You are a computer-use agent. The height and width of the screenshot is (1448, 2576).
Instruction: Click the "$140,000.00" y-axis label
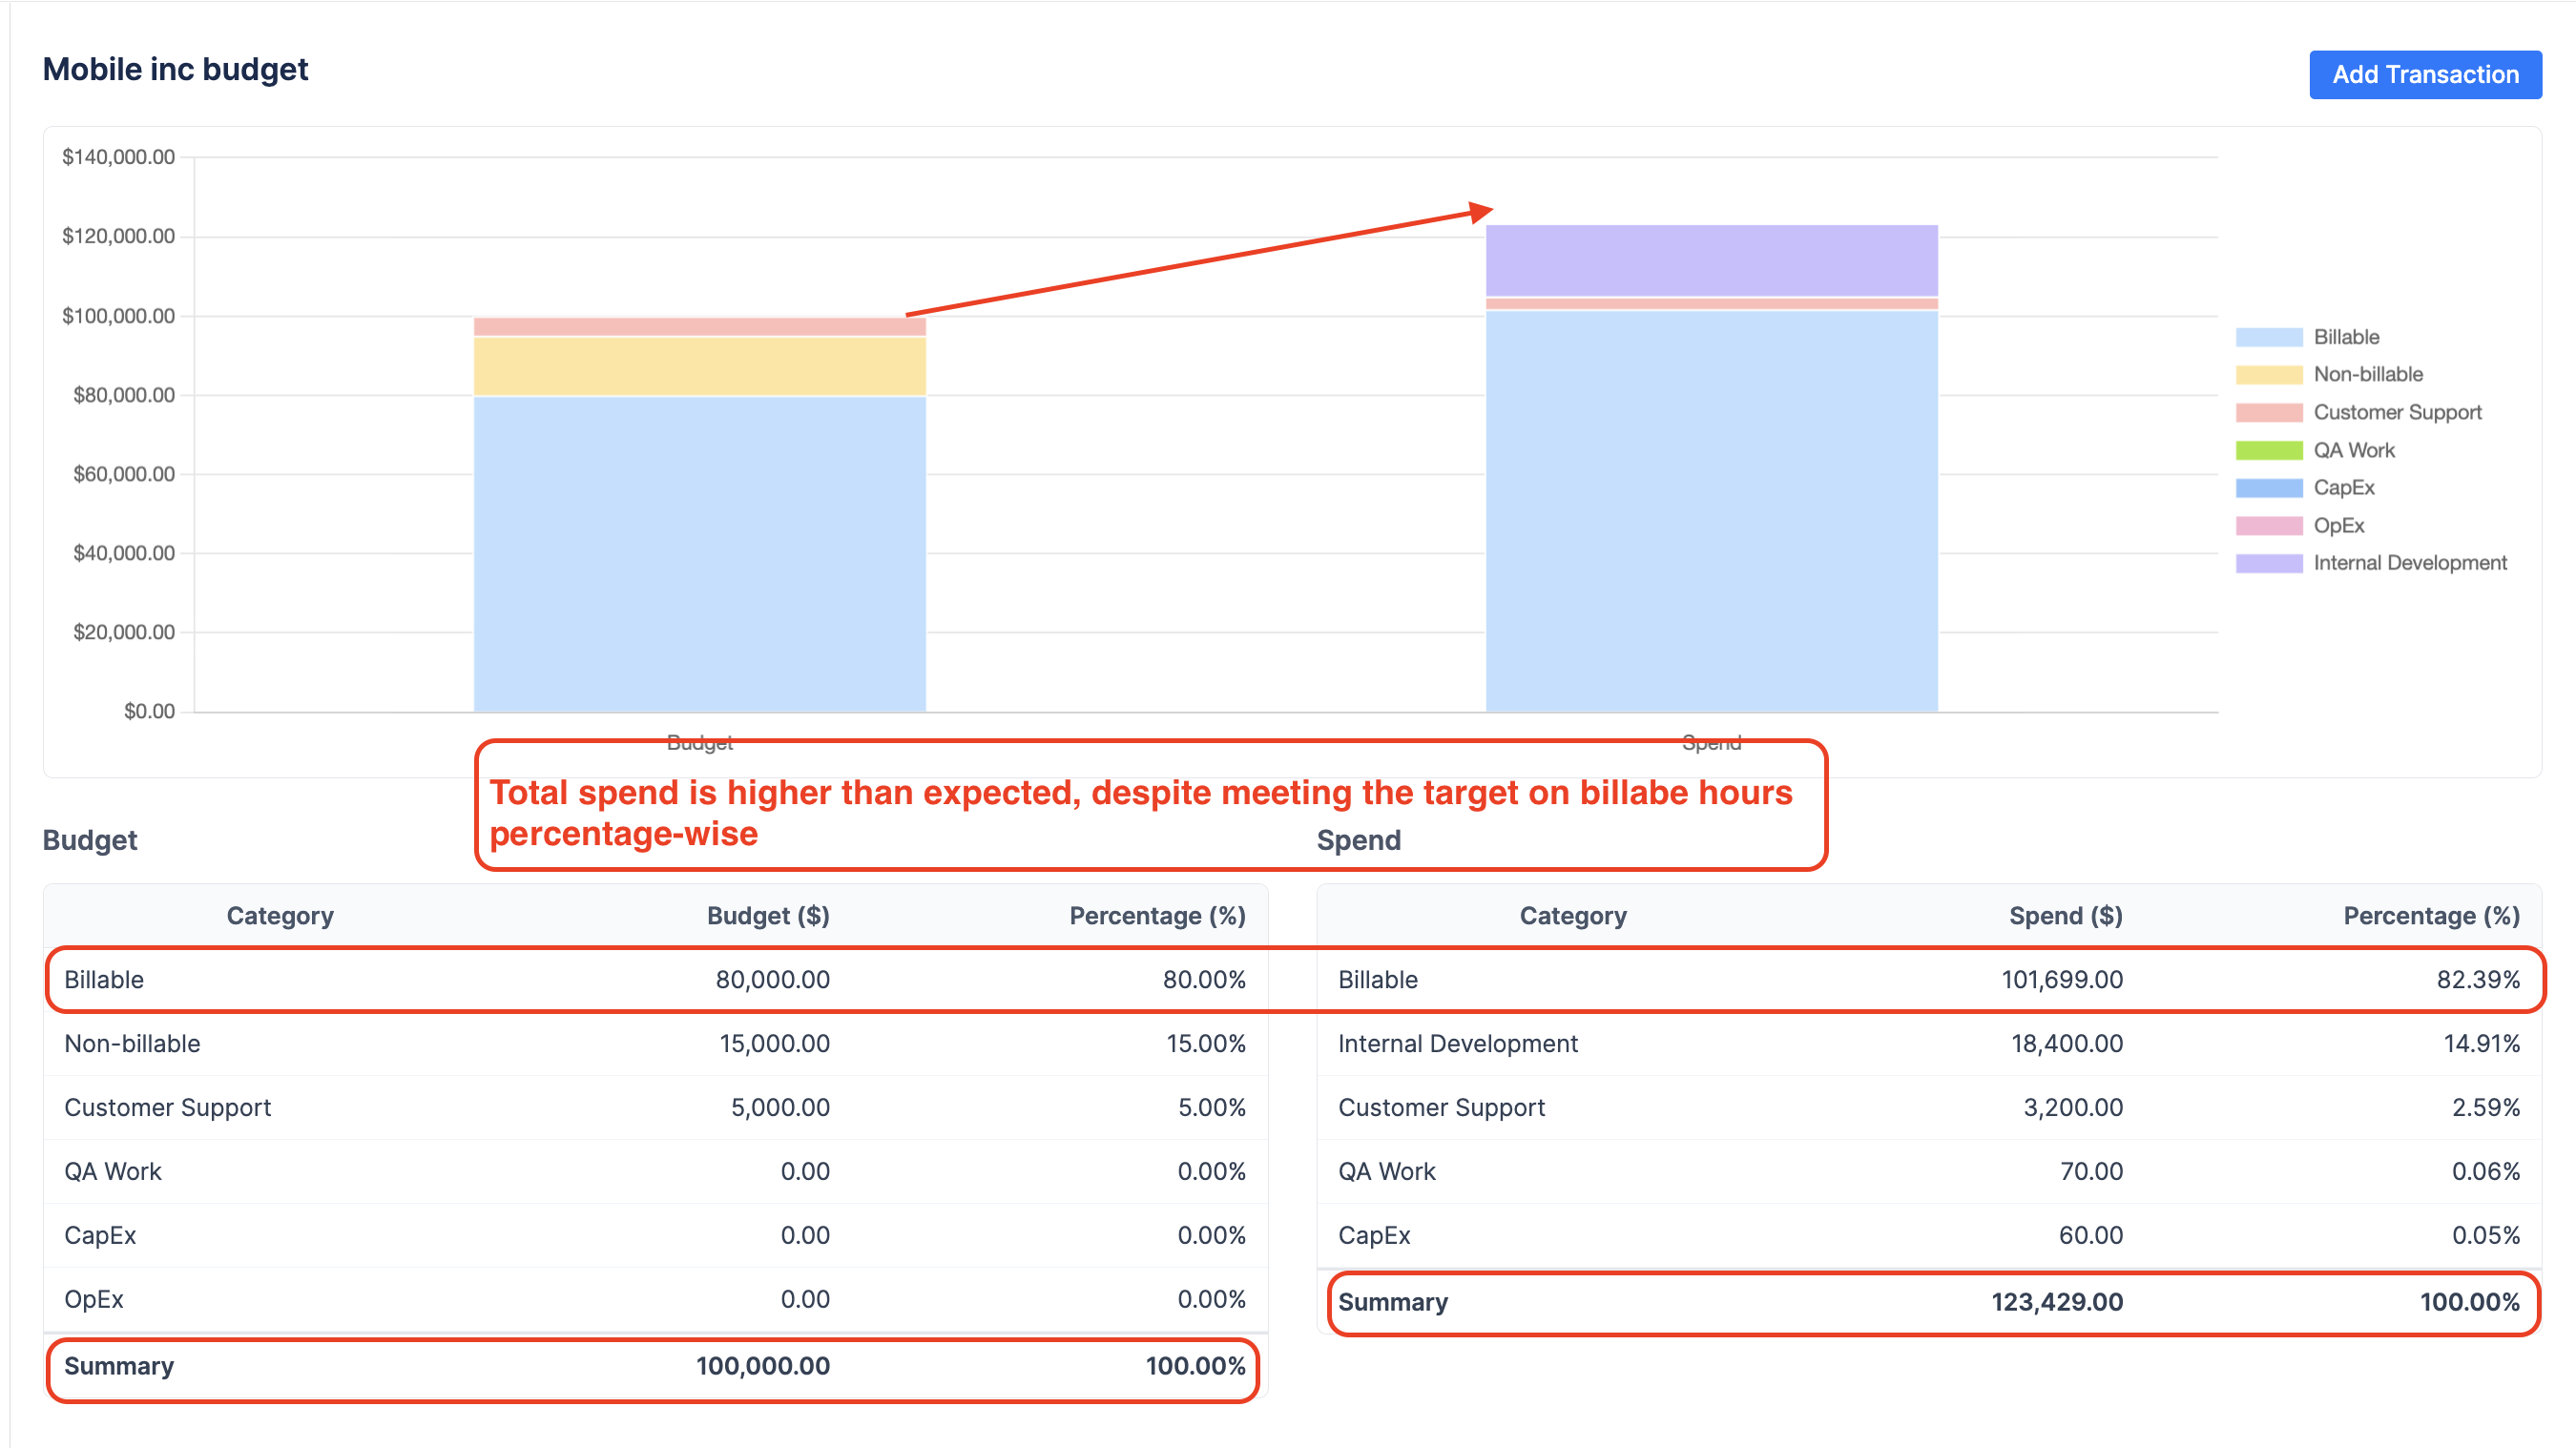pyautogui.click(x=118, y=157)
